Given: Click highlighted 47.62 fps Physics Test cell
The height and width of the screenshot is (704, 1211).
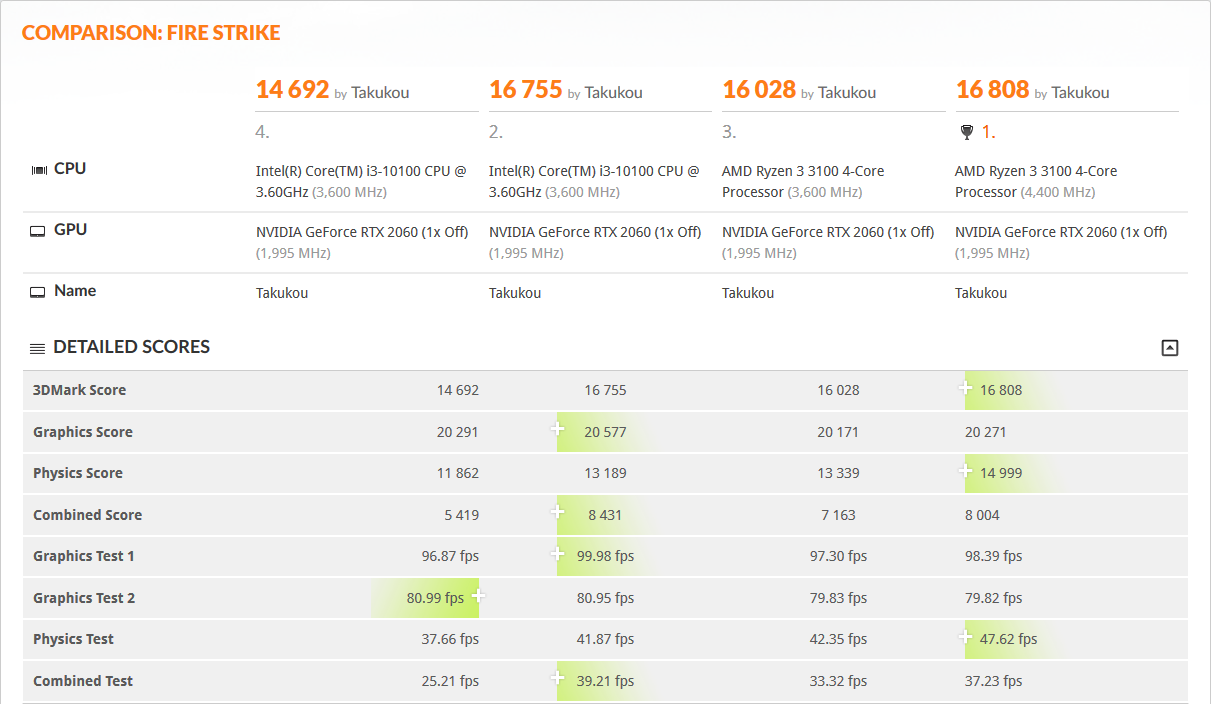Looking at the screenshot, I should point(1008,639).
